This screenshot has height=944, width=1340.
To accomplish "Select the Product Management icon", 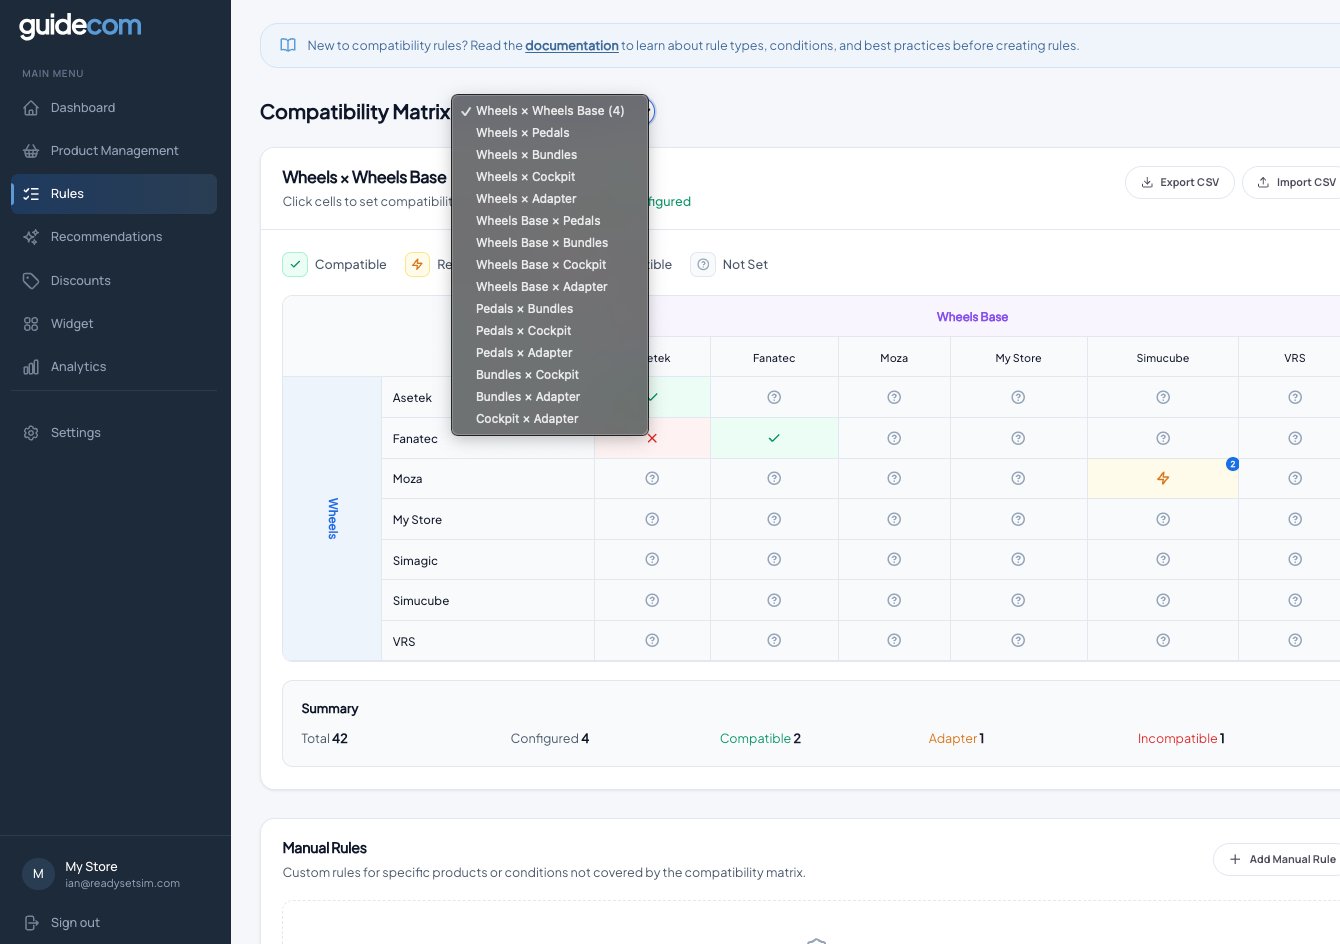I will coord(31,150).
